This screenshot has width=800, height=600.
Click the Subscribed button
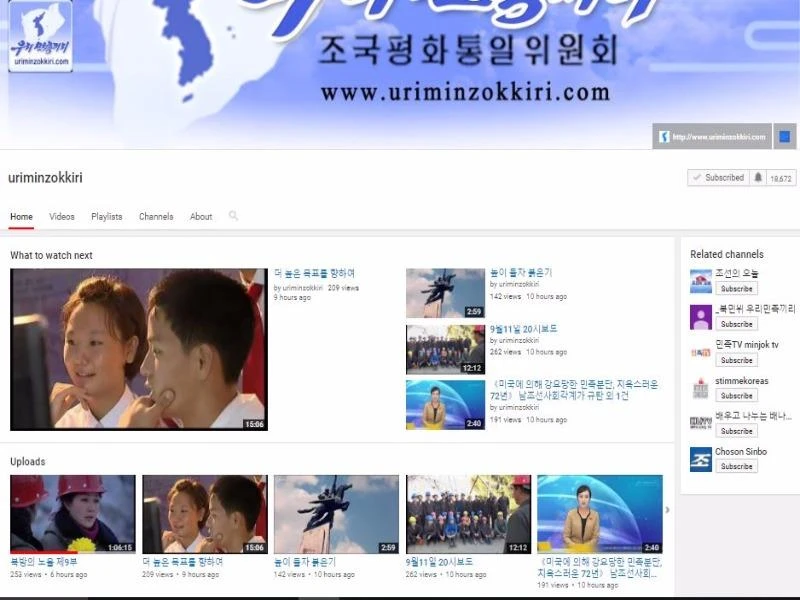click(x=718, y=178)
